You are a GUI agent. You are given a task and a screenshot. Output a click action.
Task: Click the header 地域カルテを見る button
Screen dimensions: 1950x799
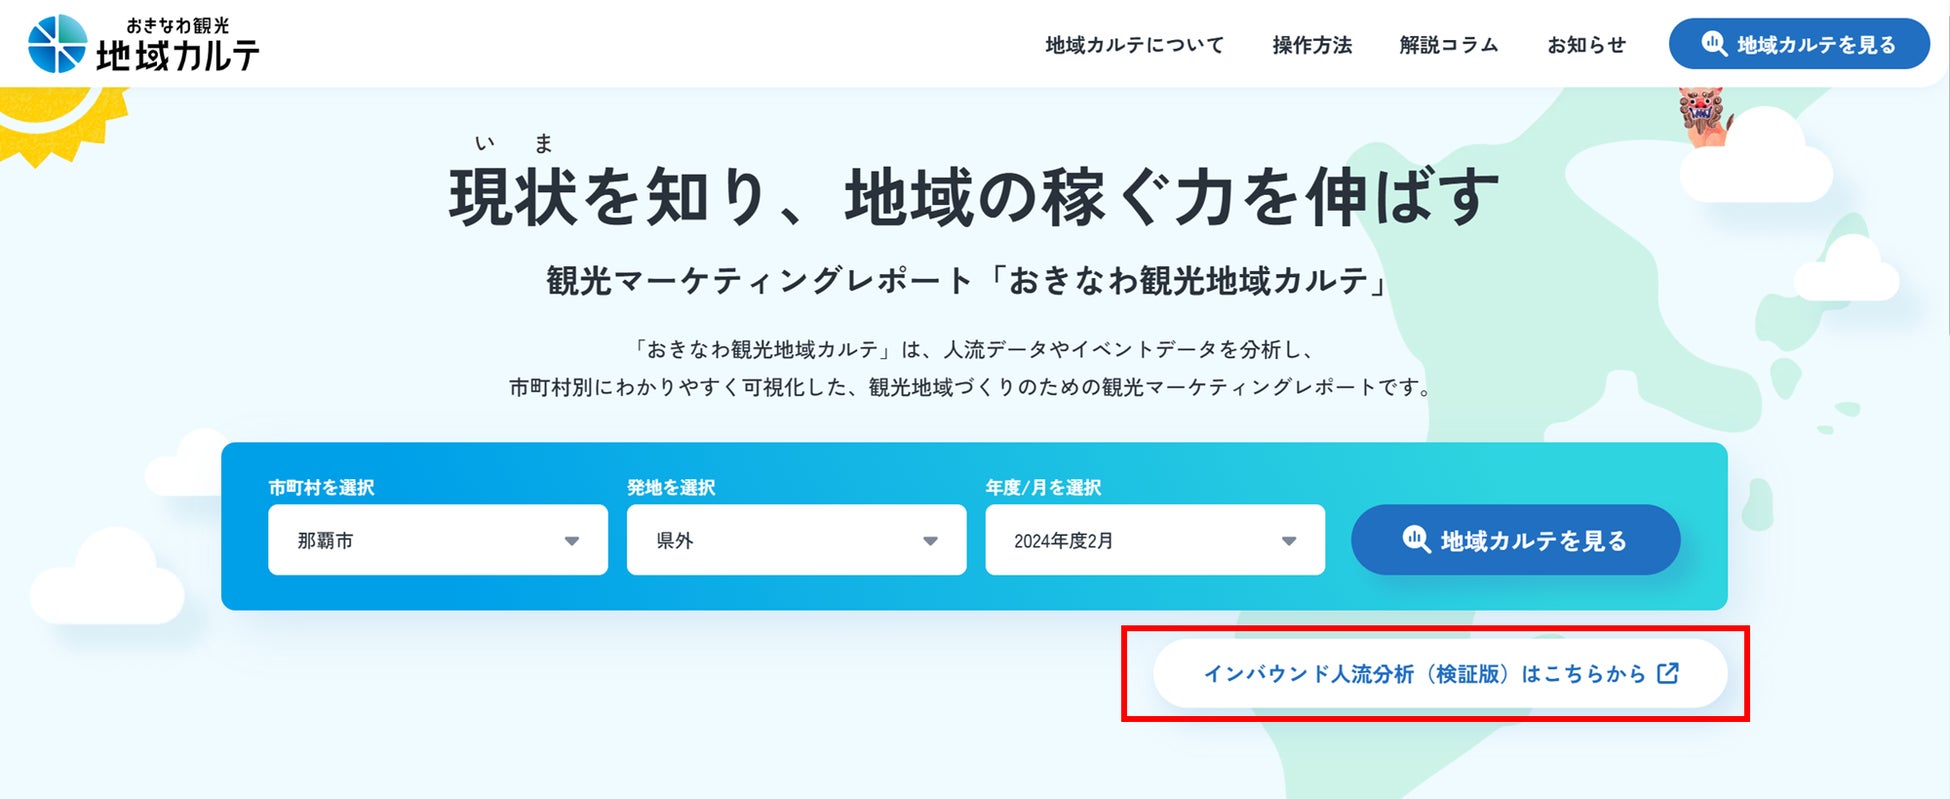[1799, 44]
